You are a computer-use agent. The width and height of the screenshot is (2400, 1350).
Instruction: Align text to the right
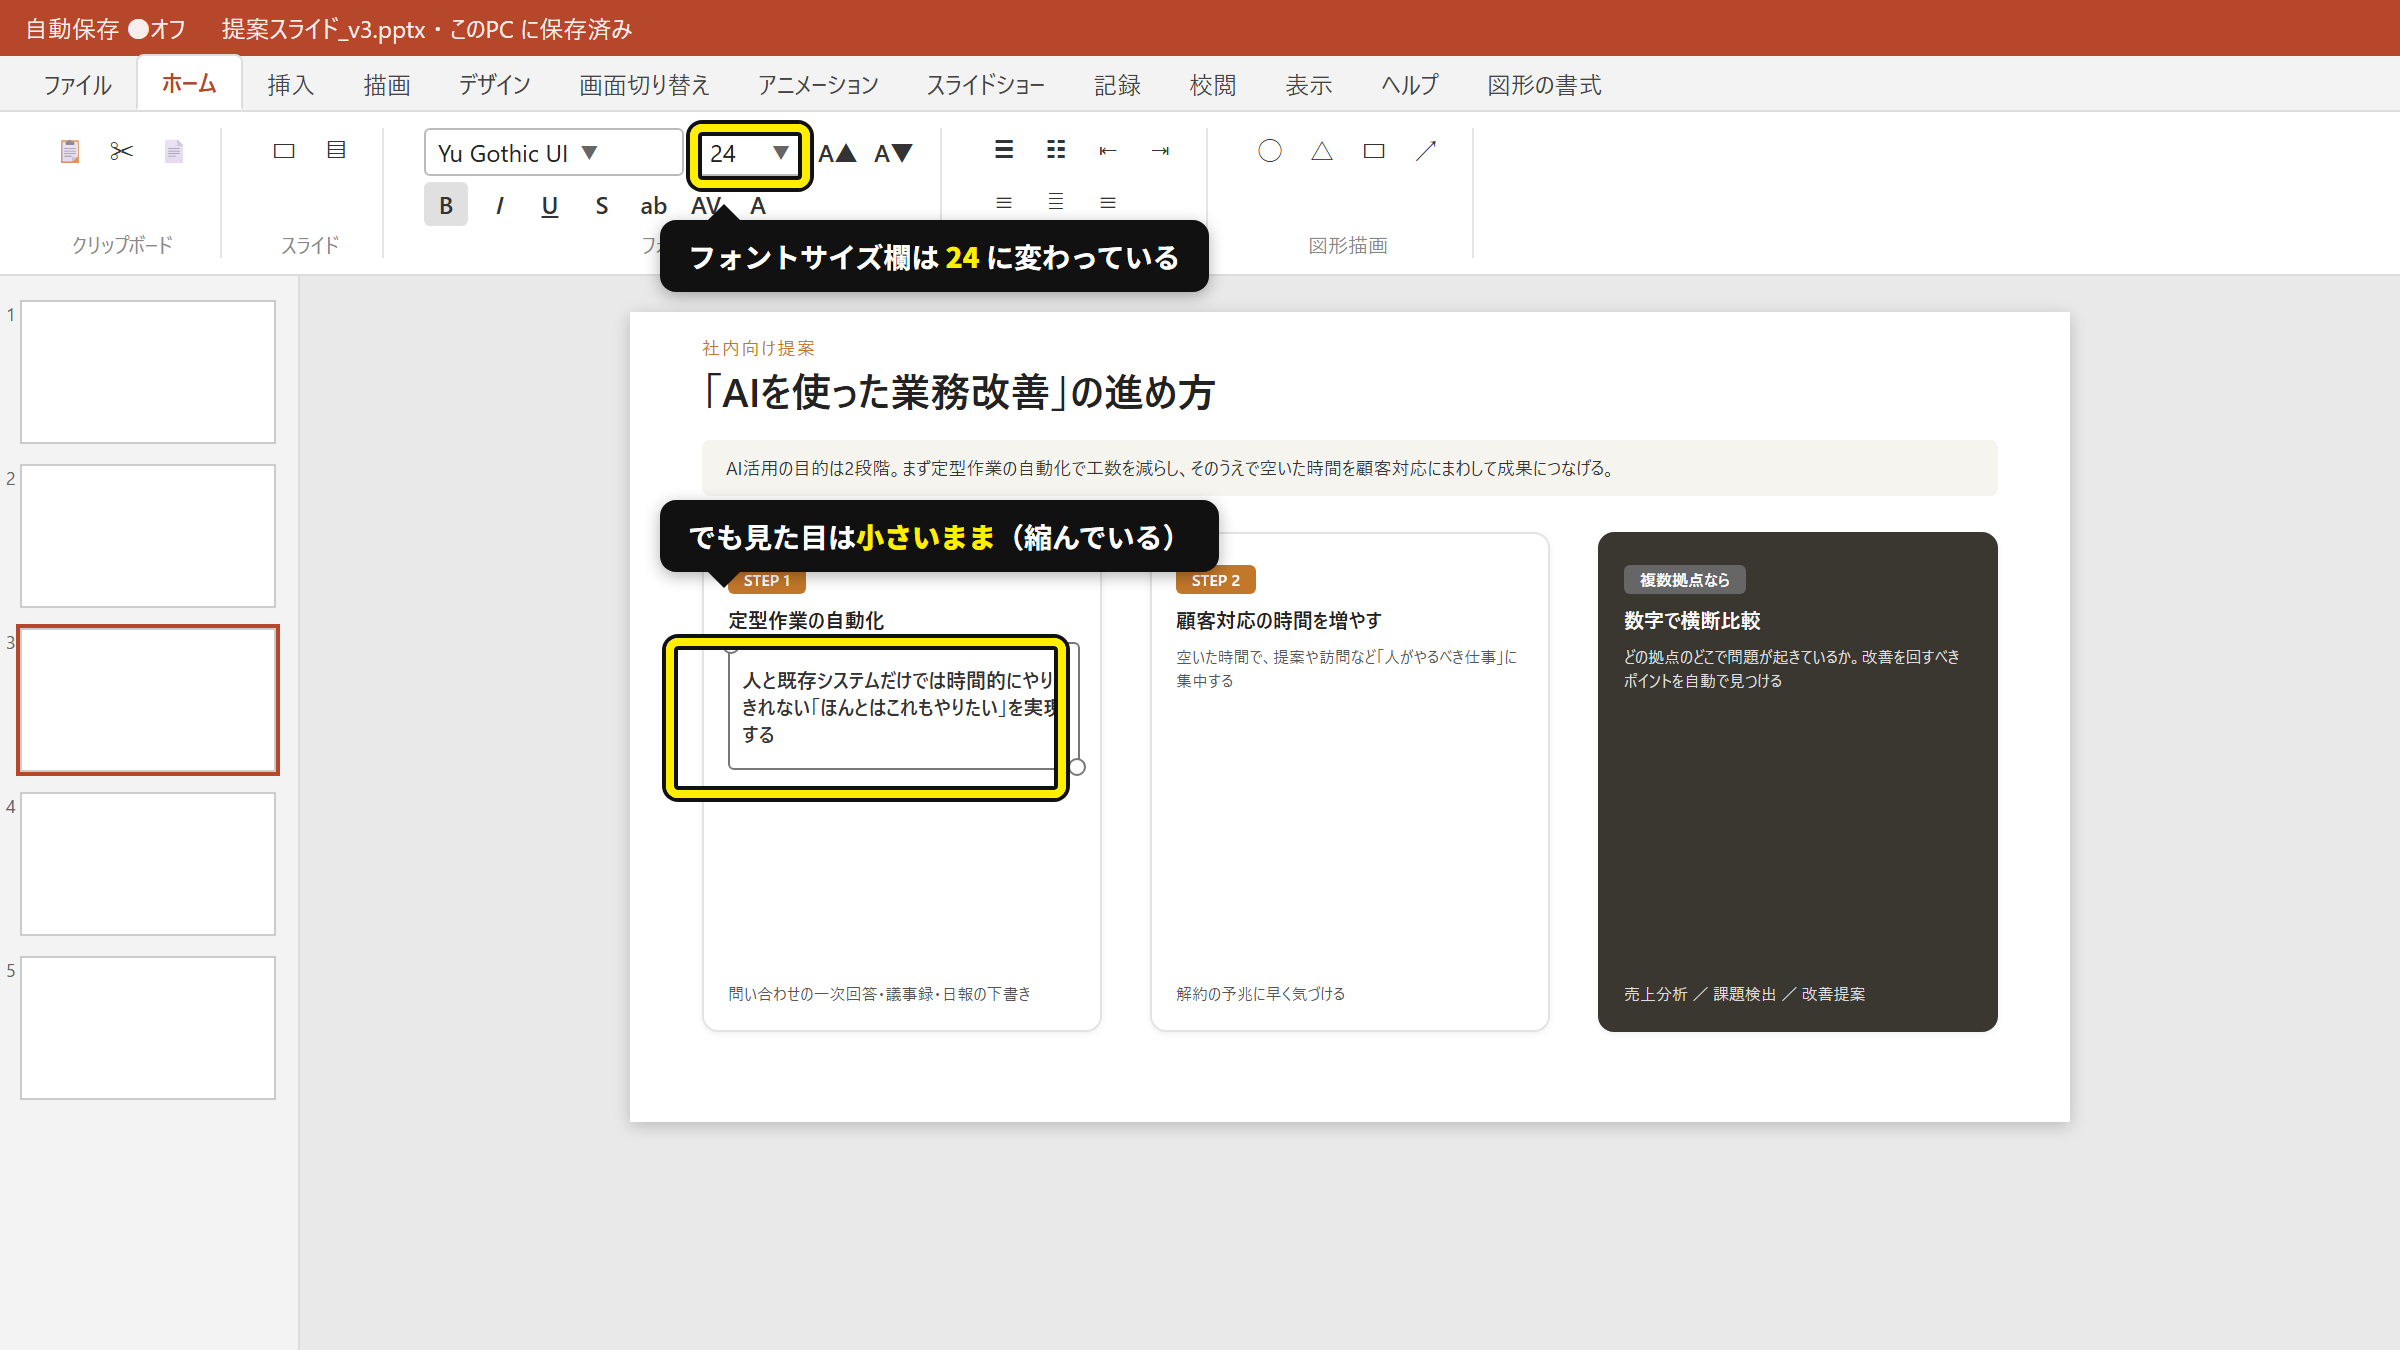tap(1108, 203)
